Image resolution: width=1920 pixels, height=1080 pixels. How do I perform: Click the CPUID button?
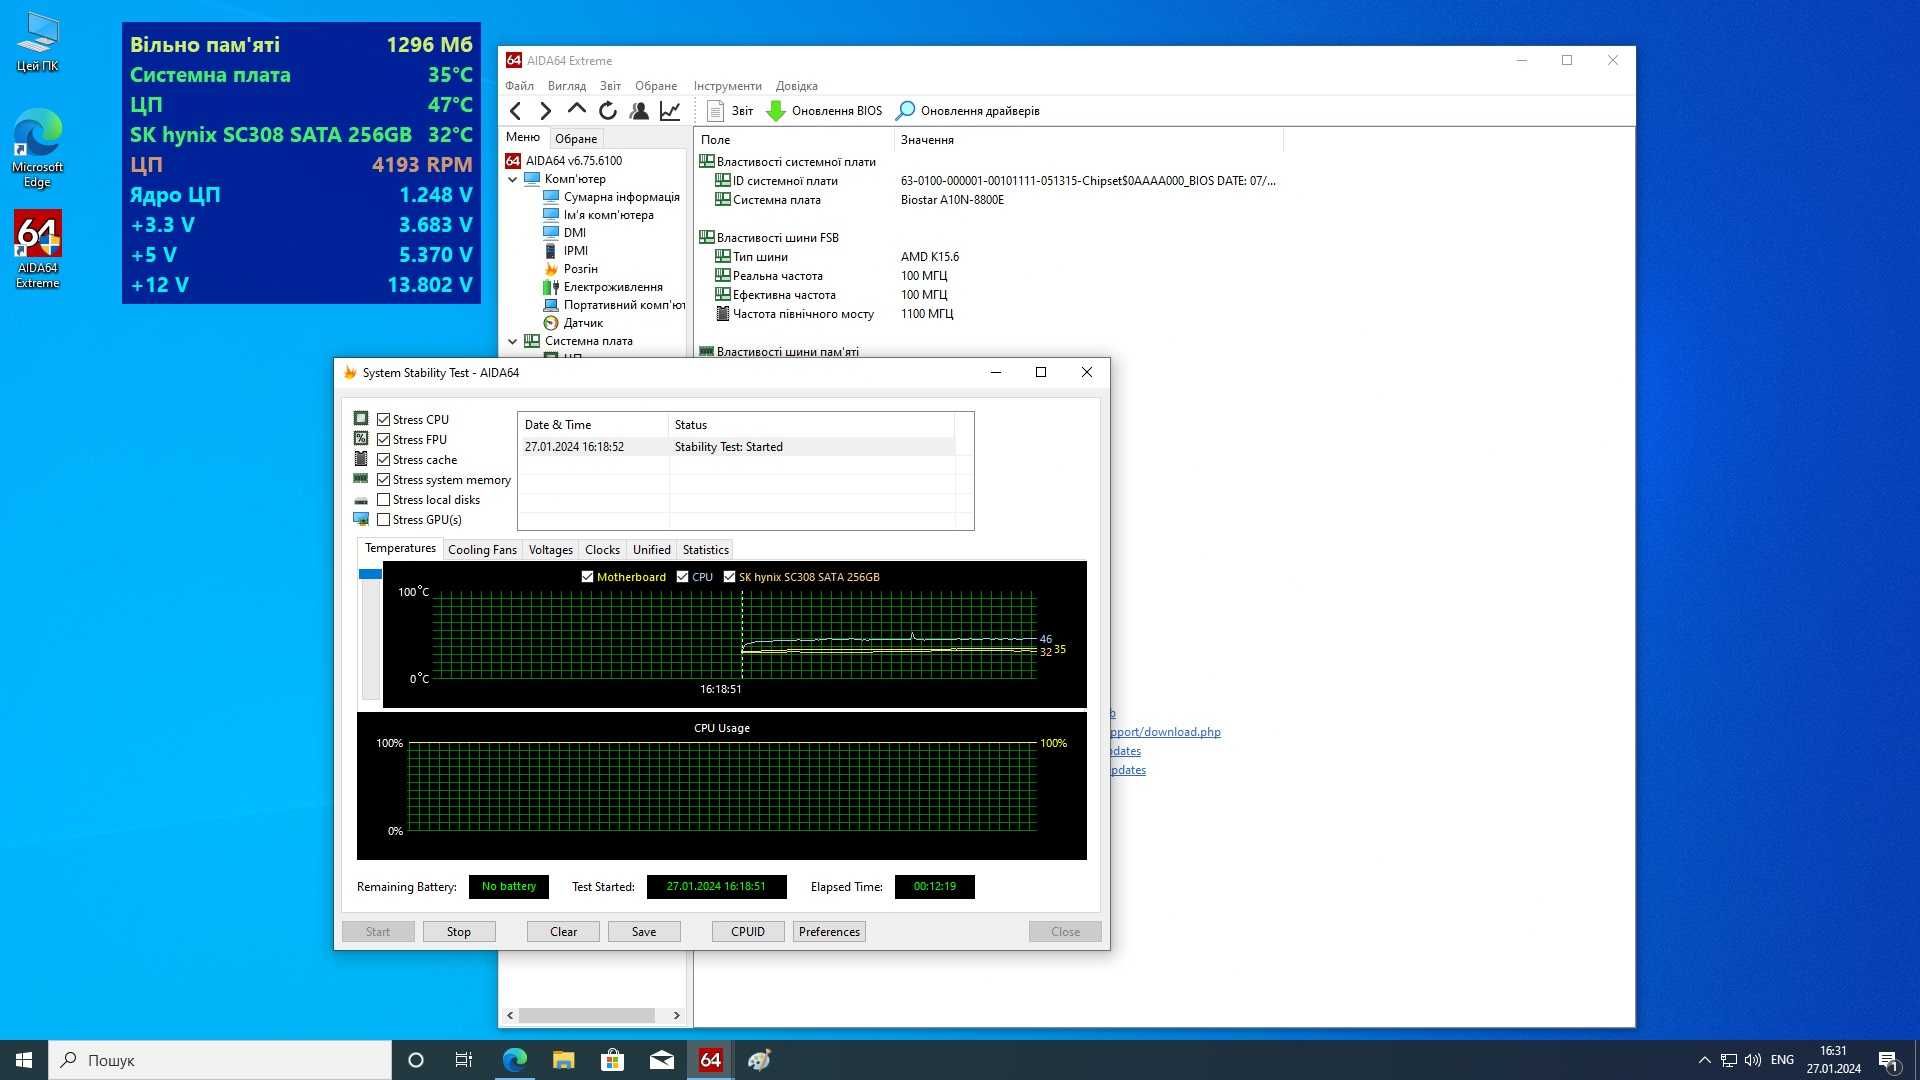[x=748, y=932]
